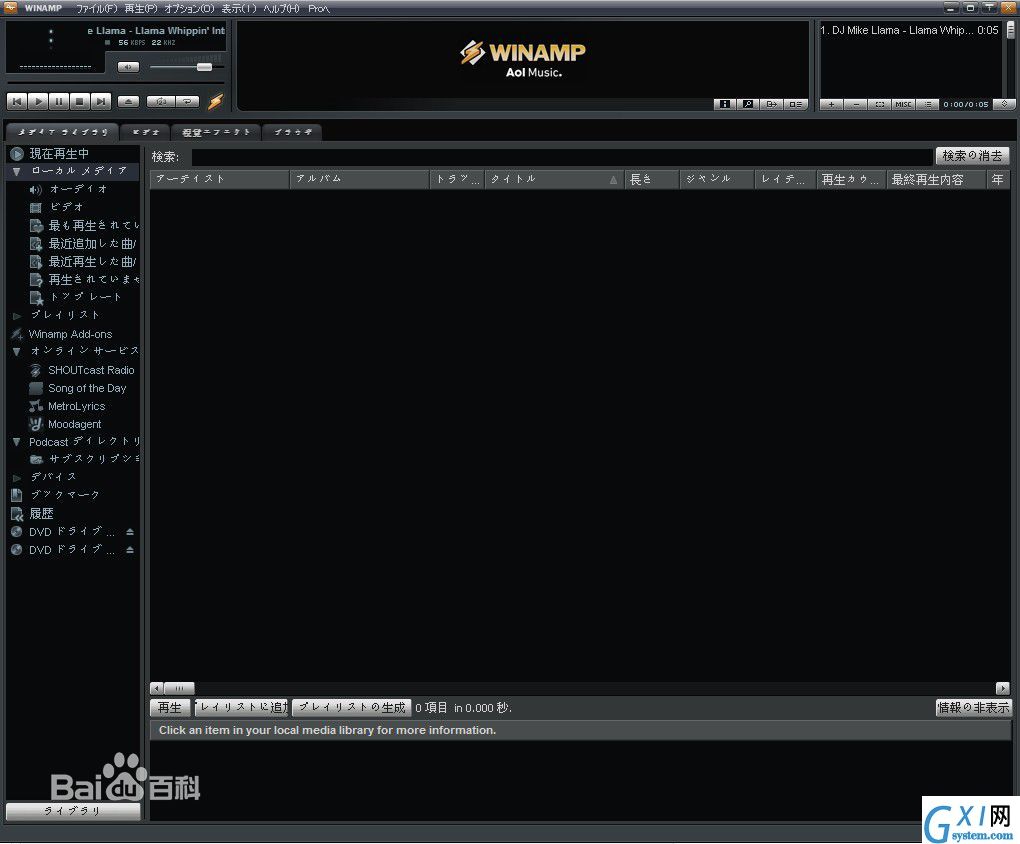Screen dimensions: 1020x844
Task: Mute audio with the speaker button
Action: (x=128, y=67)
